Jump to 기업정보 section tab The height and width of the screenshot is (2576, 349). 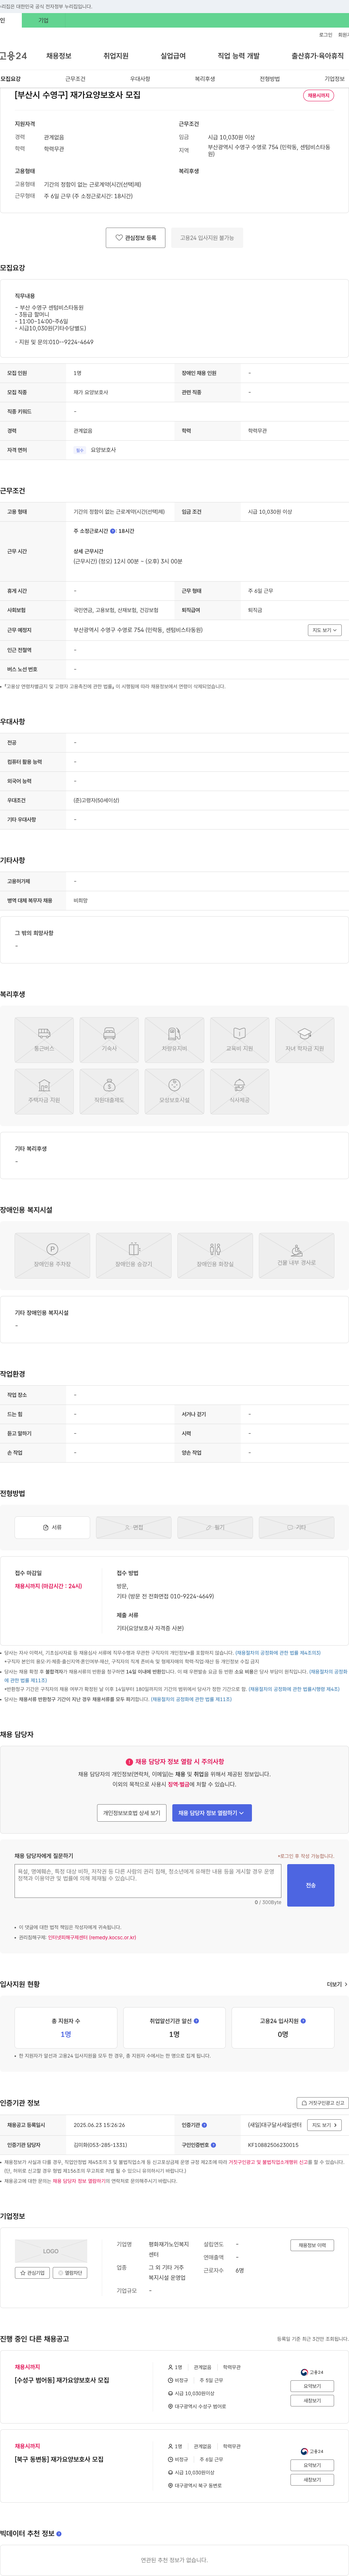[x=334, y=79]
